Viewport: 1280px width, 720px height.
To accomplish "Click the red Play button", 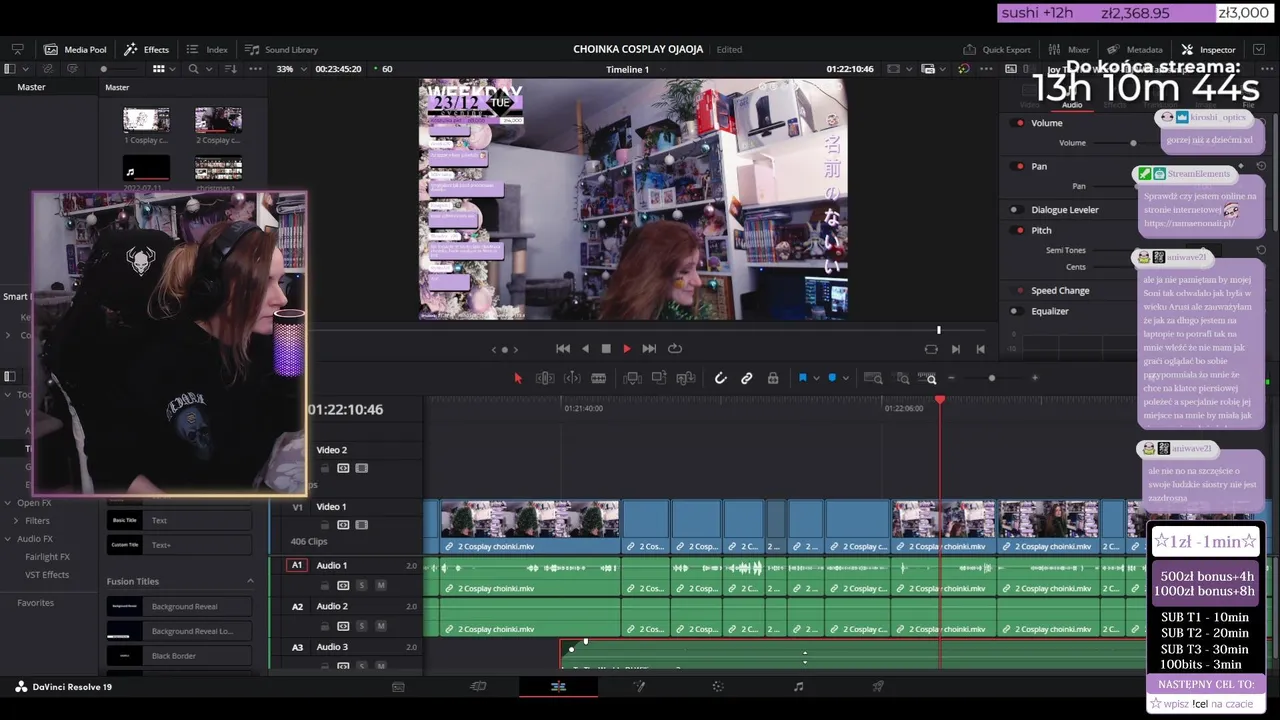I will click(x=627, y=348).
